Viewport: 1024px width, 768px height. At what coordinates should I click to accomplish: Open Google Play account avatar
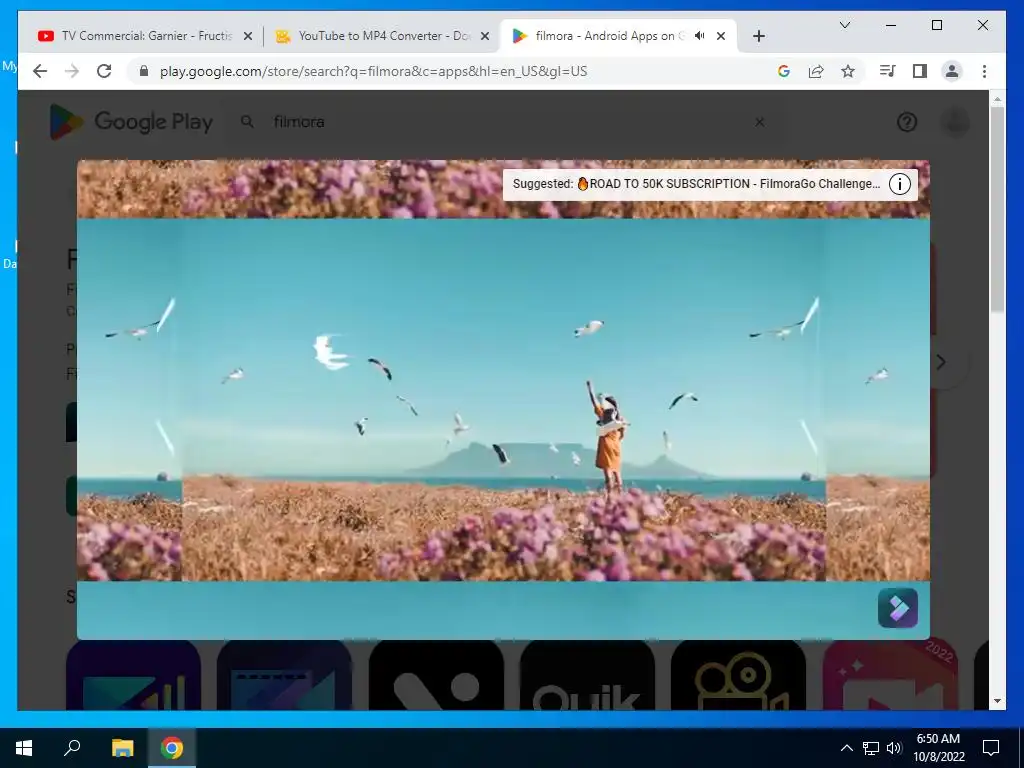955,122
